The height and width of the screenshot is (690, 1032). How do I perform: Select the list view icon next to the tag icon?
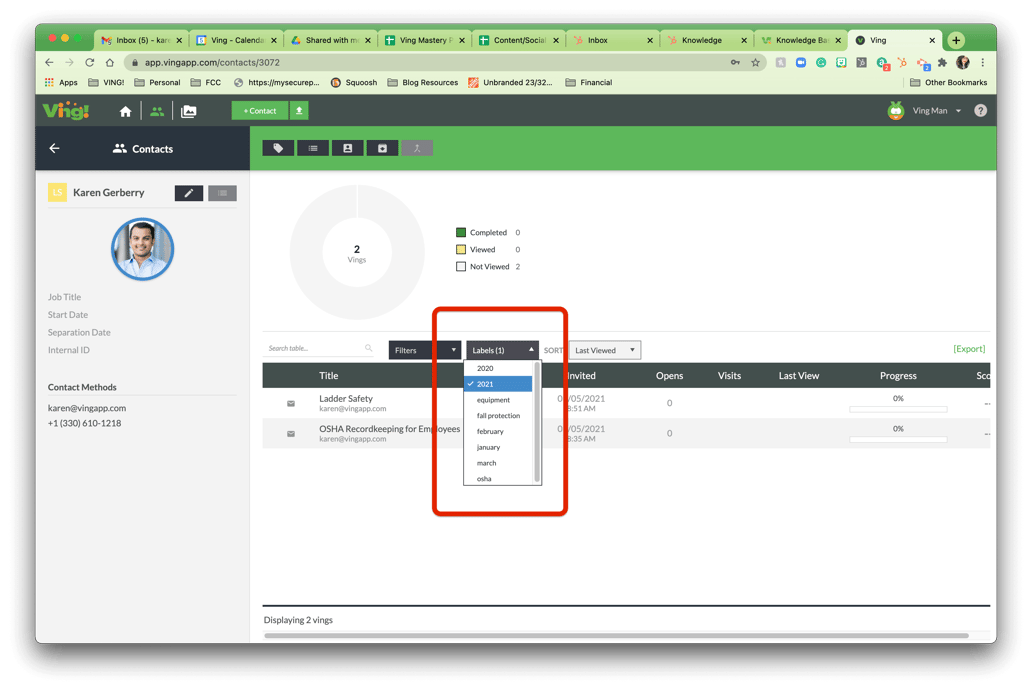point(312,147)
